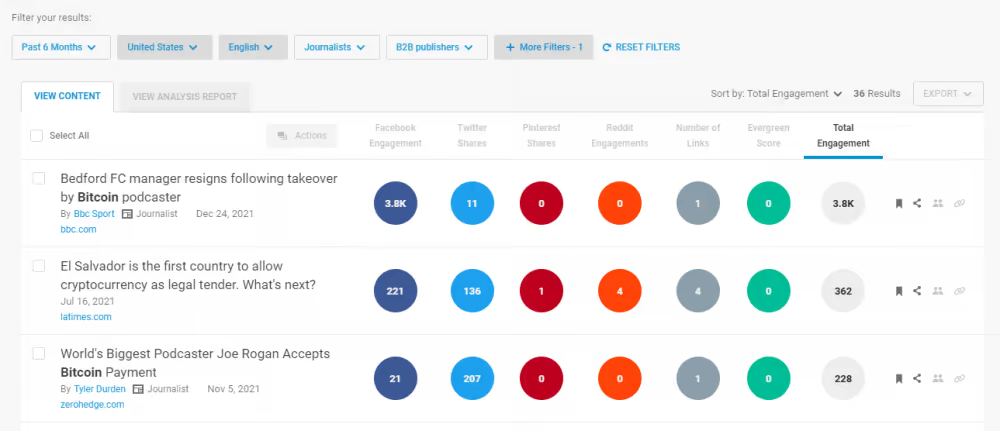Change Sort by Total Engagement dropdown
Image resolution: width=1000 pixels, height=431 pixels.
[777, 94]
